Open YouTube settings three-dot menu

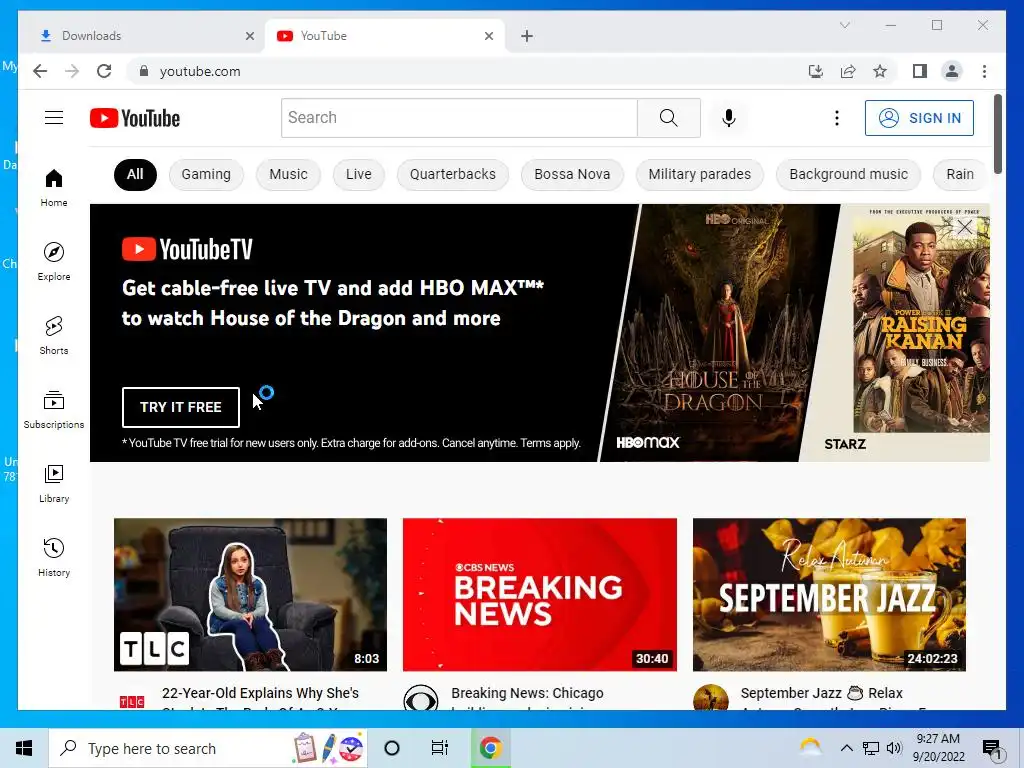tap(837, 118)
